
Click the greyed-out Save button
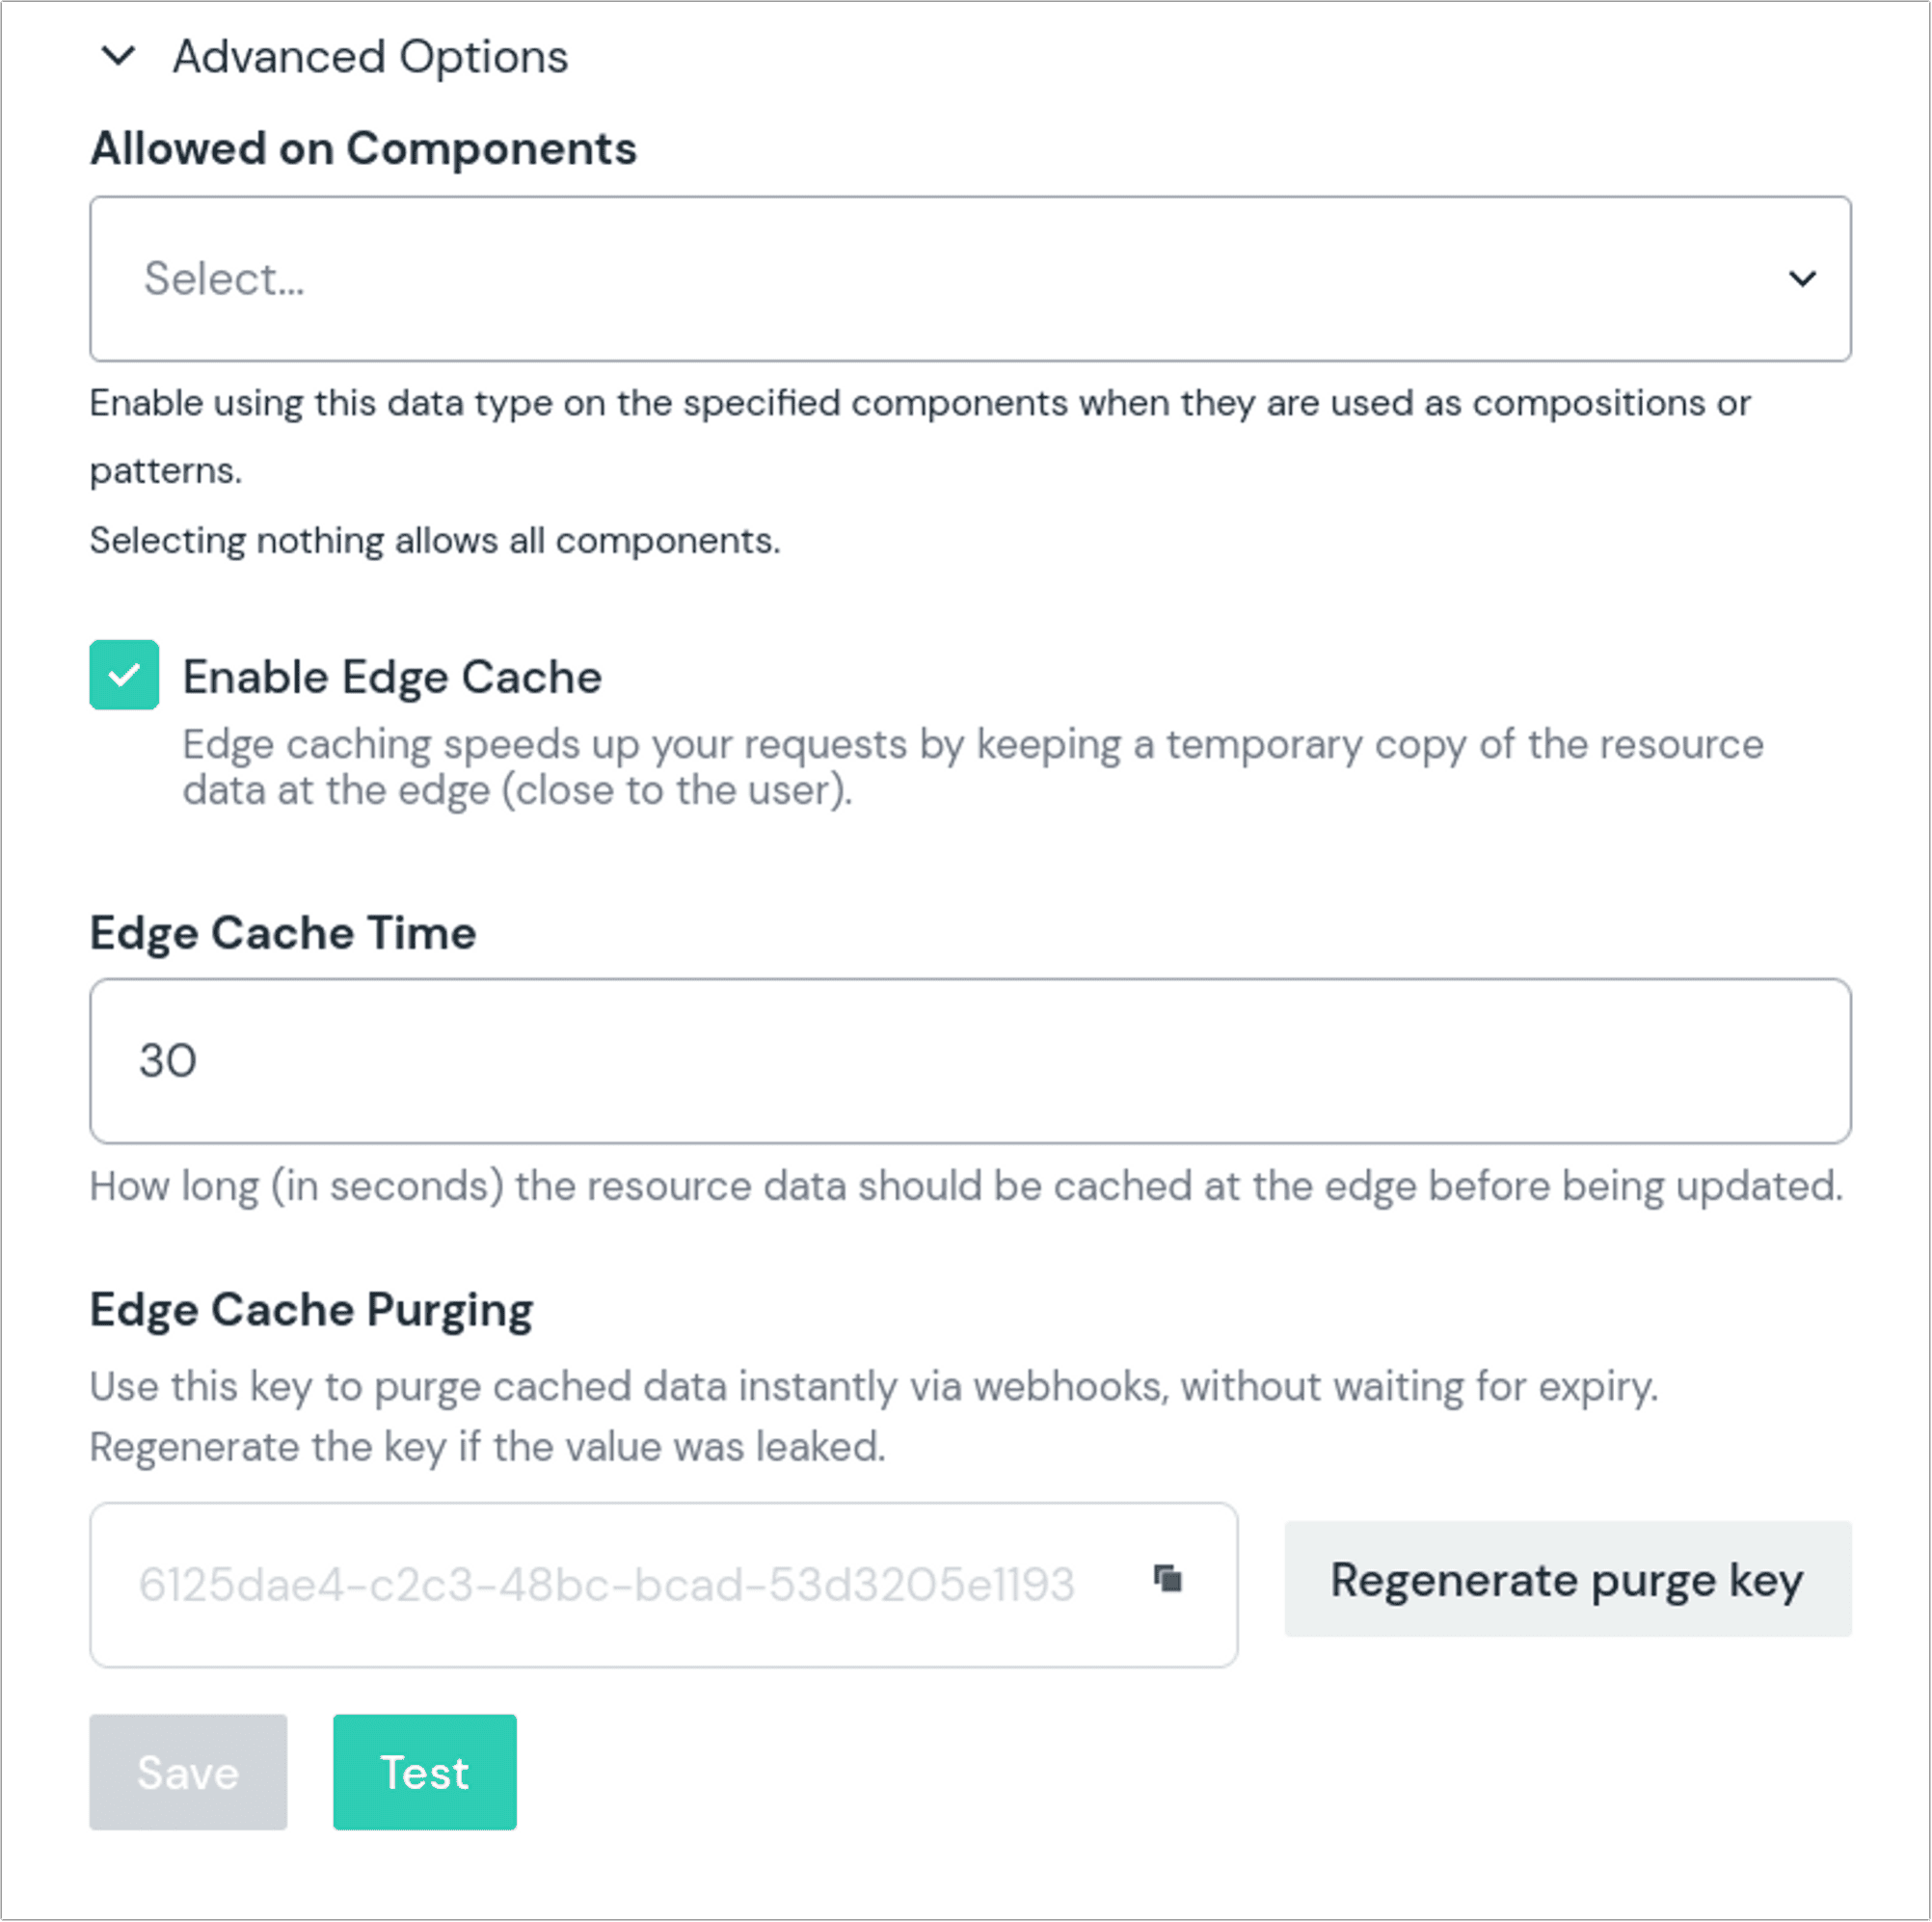188,1773
